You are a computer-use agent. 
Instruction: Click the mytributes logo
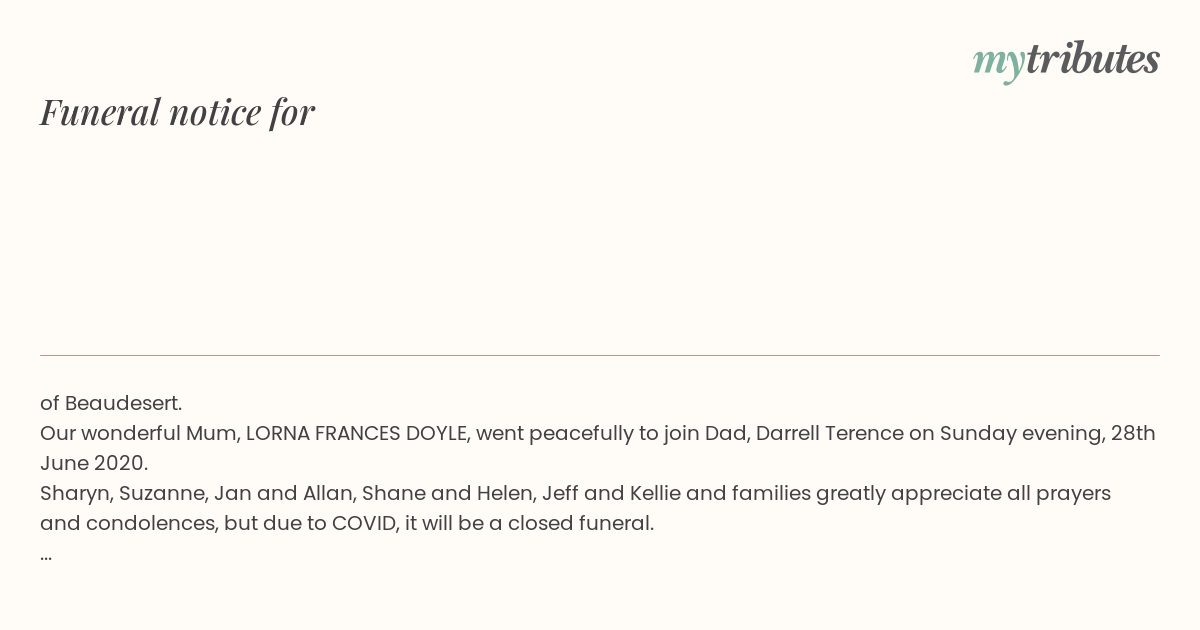coord(1066,61)
